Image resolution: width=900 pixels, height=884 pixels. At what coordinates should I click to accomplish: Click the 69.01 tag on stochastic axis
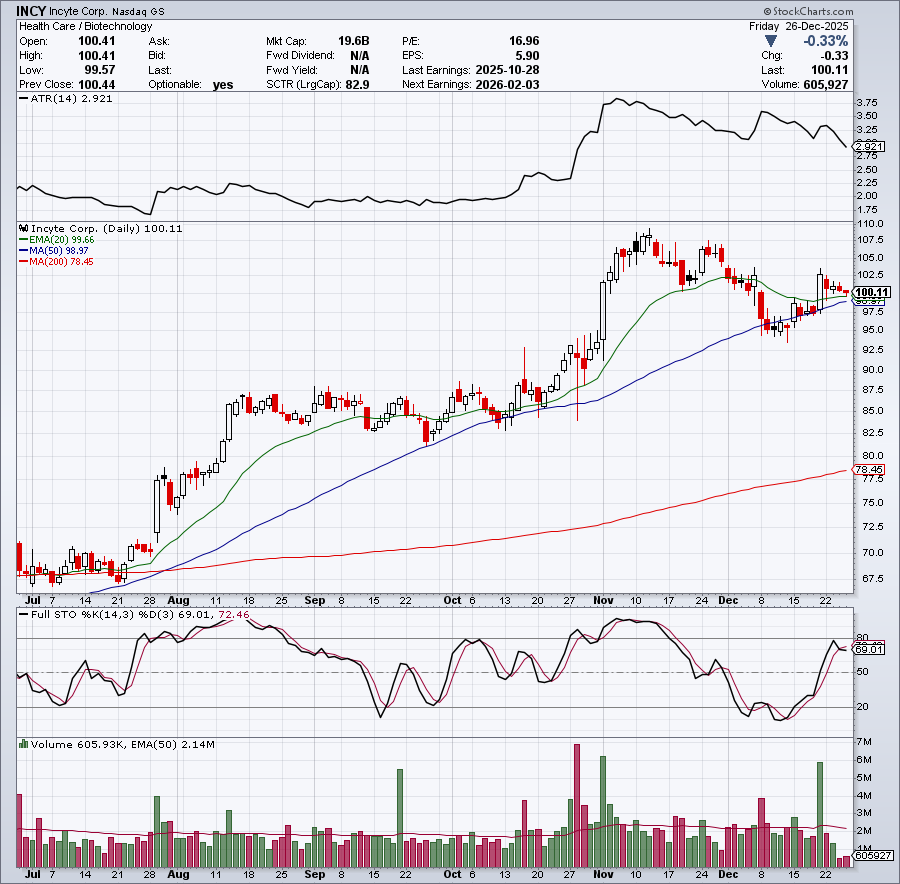click(869, 650)
